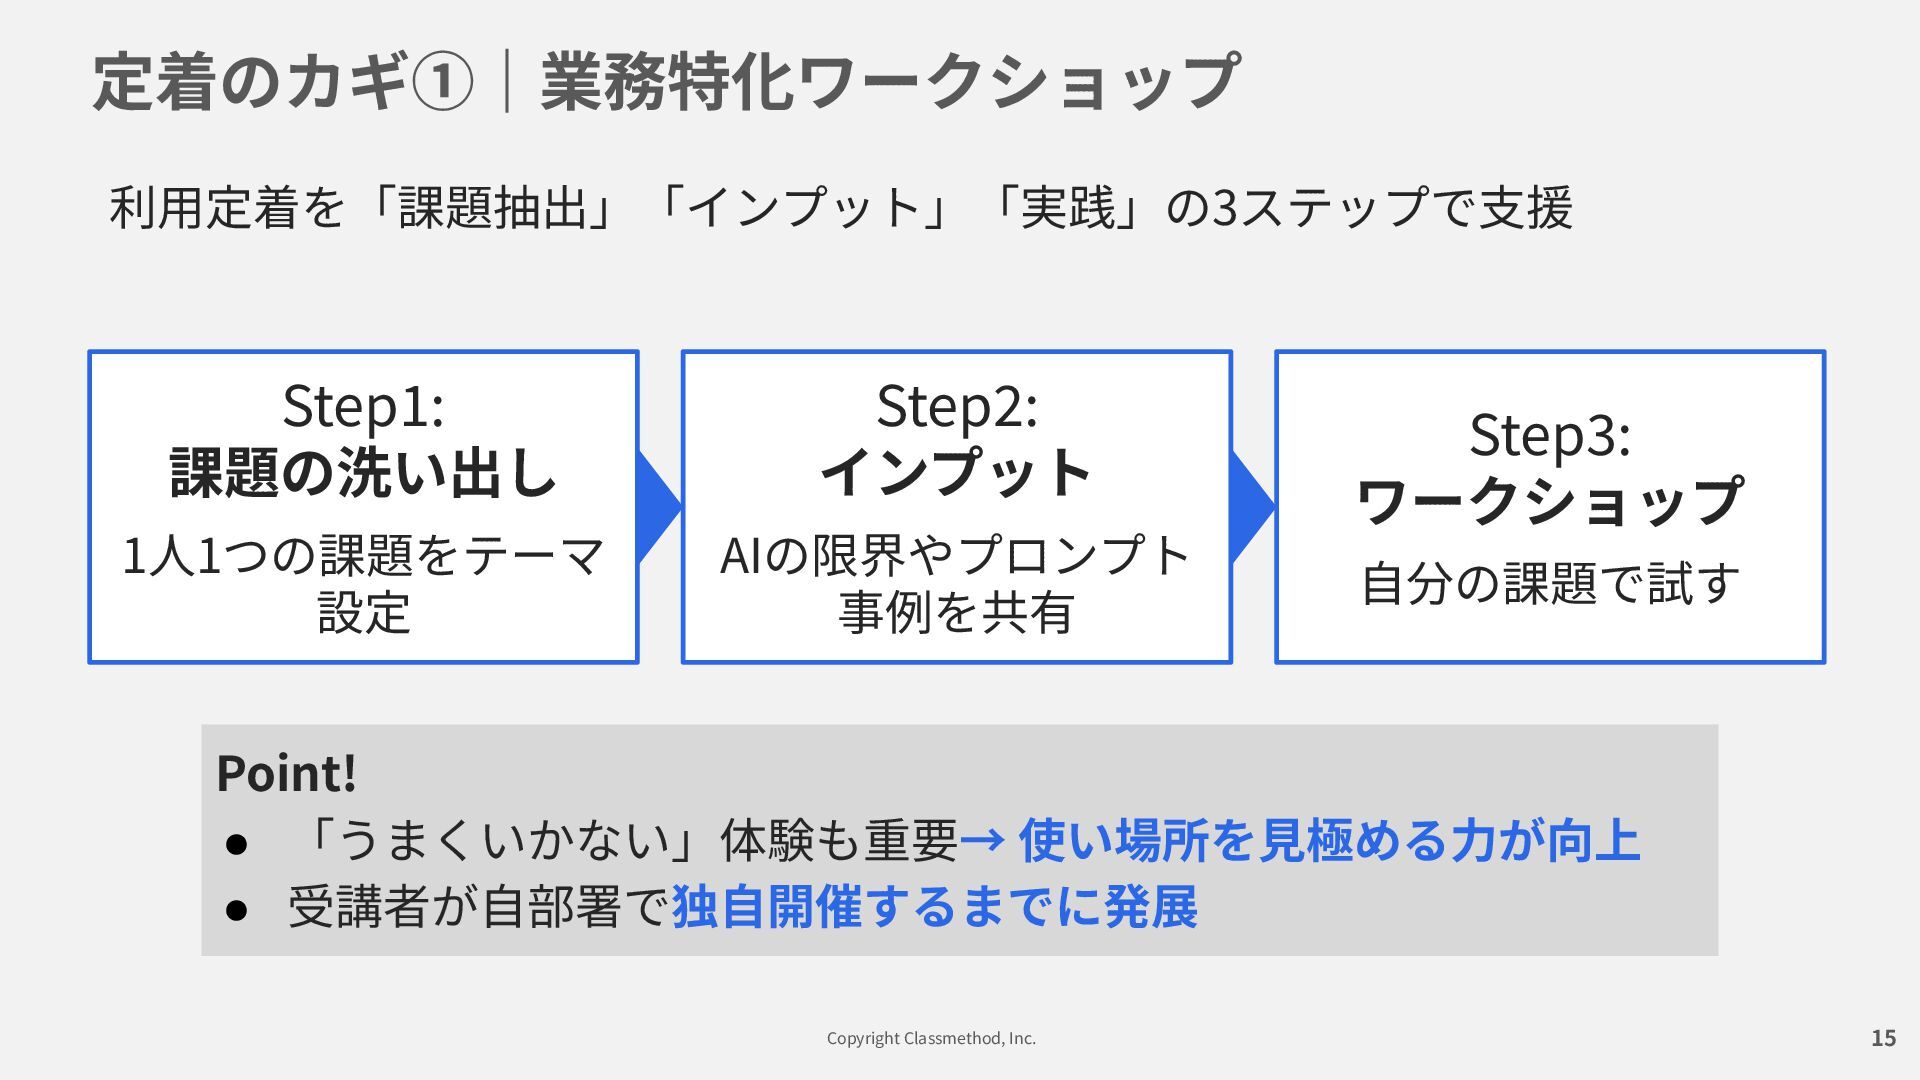Screen dimensions: 1920x1080
Task: Click the 業務特化ワークショップ heading text
Action: coord(889,82)
